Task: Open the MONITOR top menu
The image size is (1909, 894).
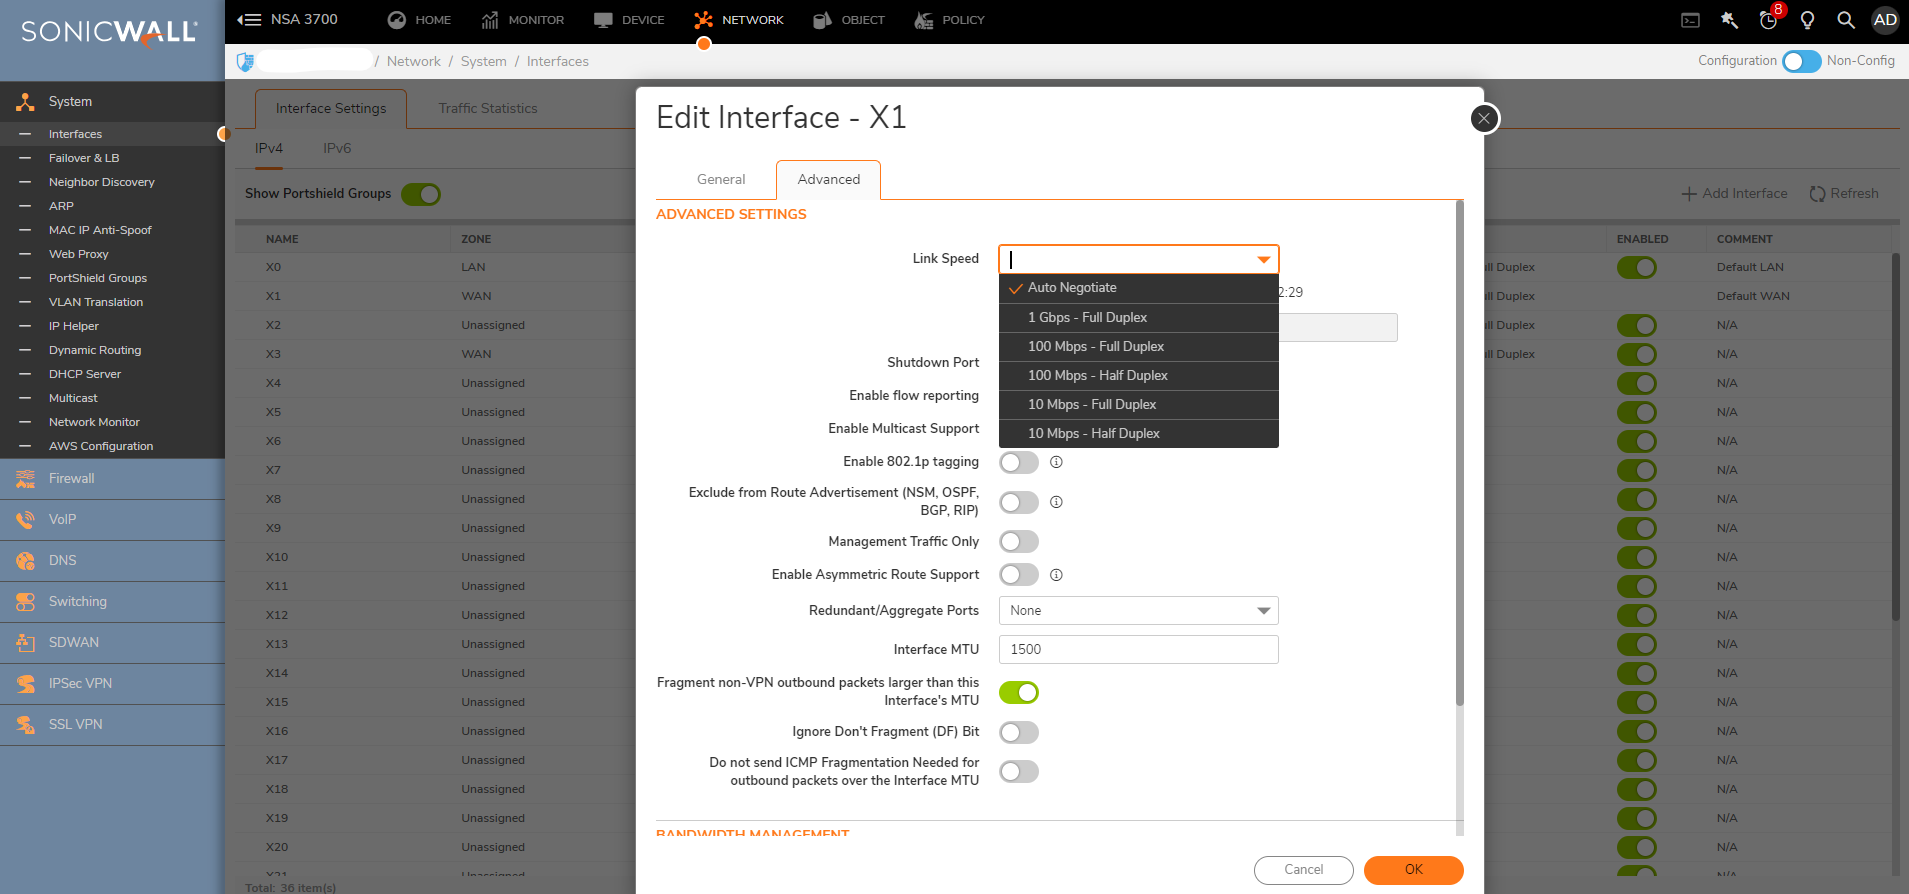Action: pyautogui.click(x=523, y=20)
